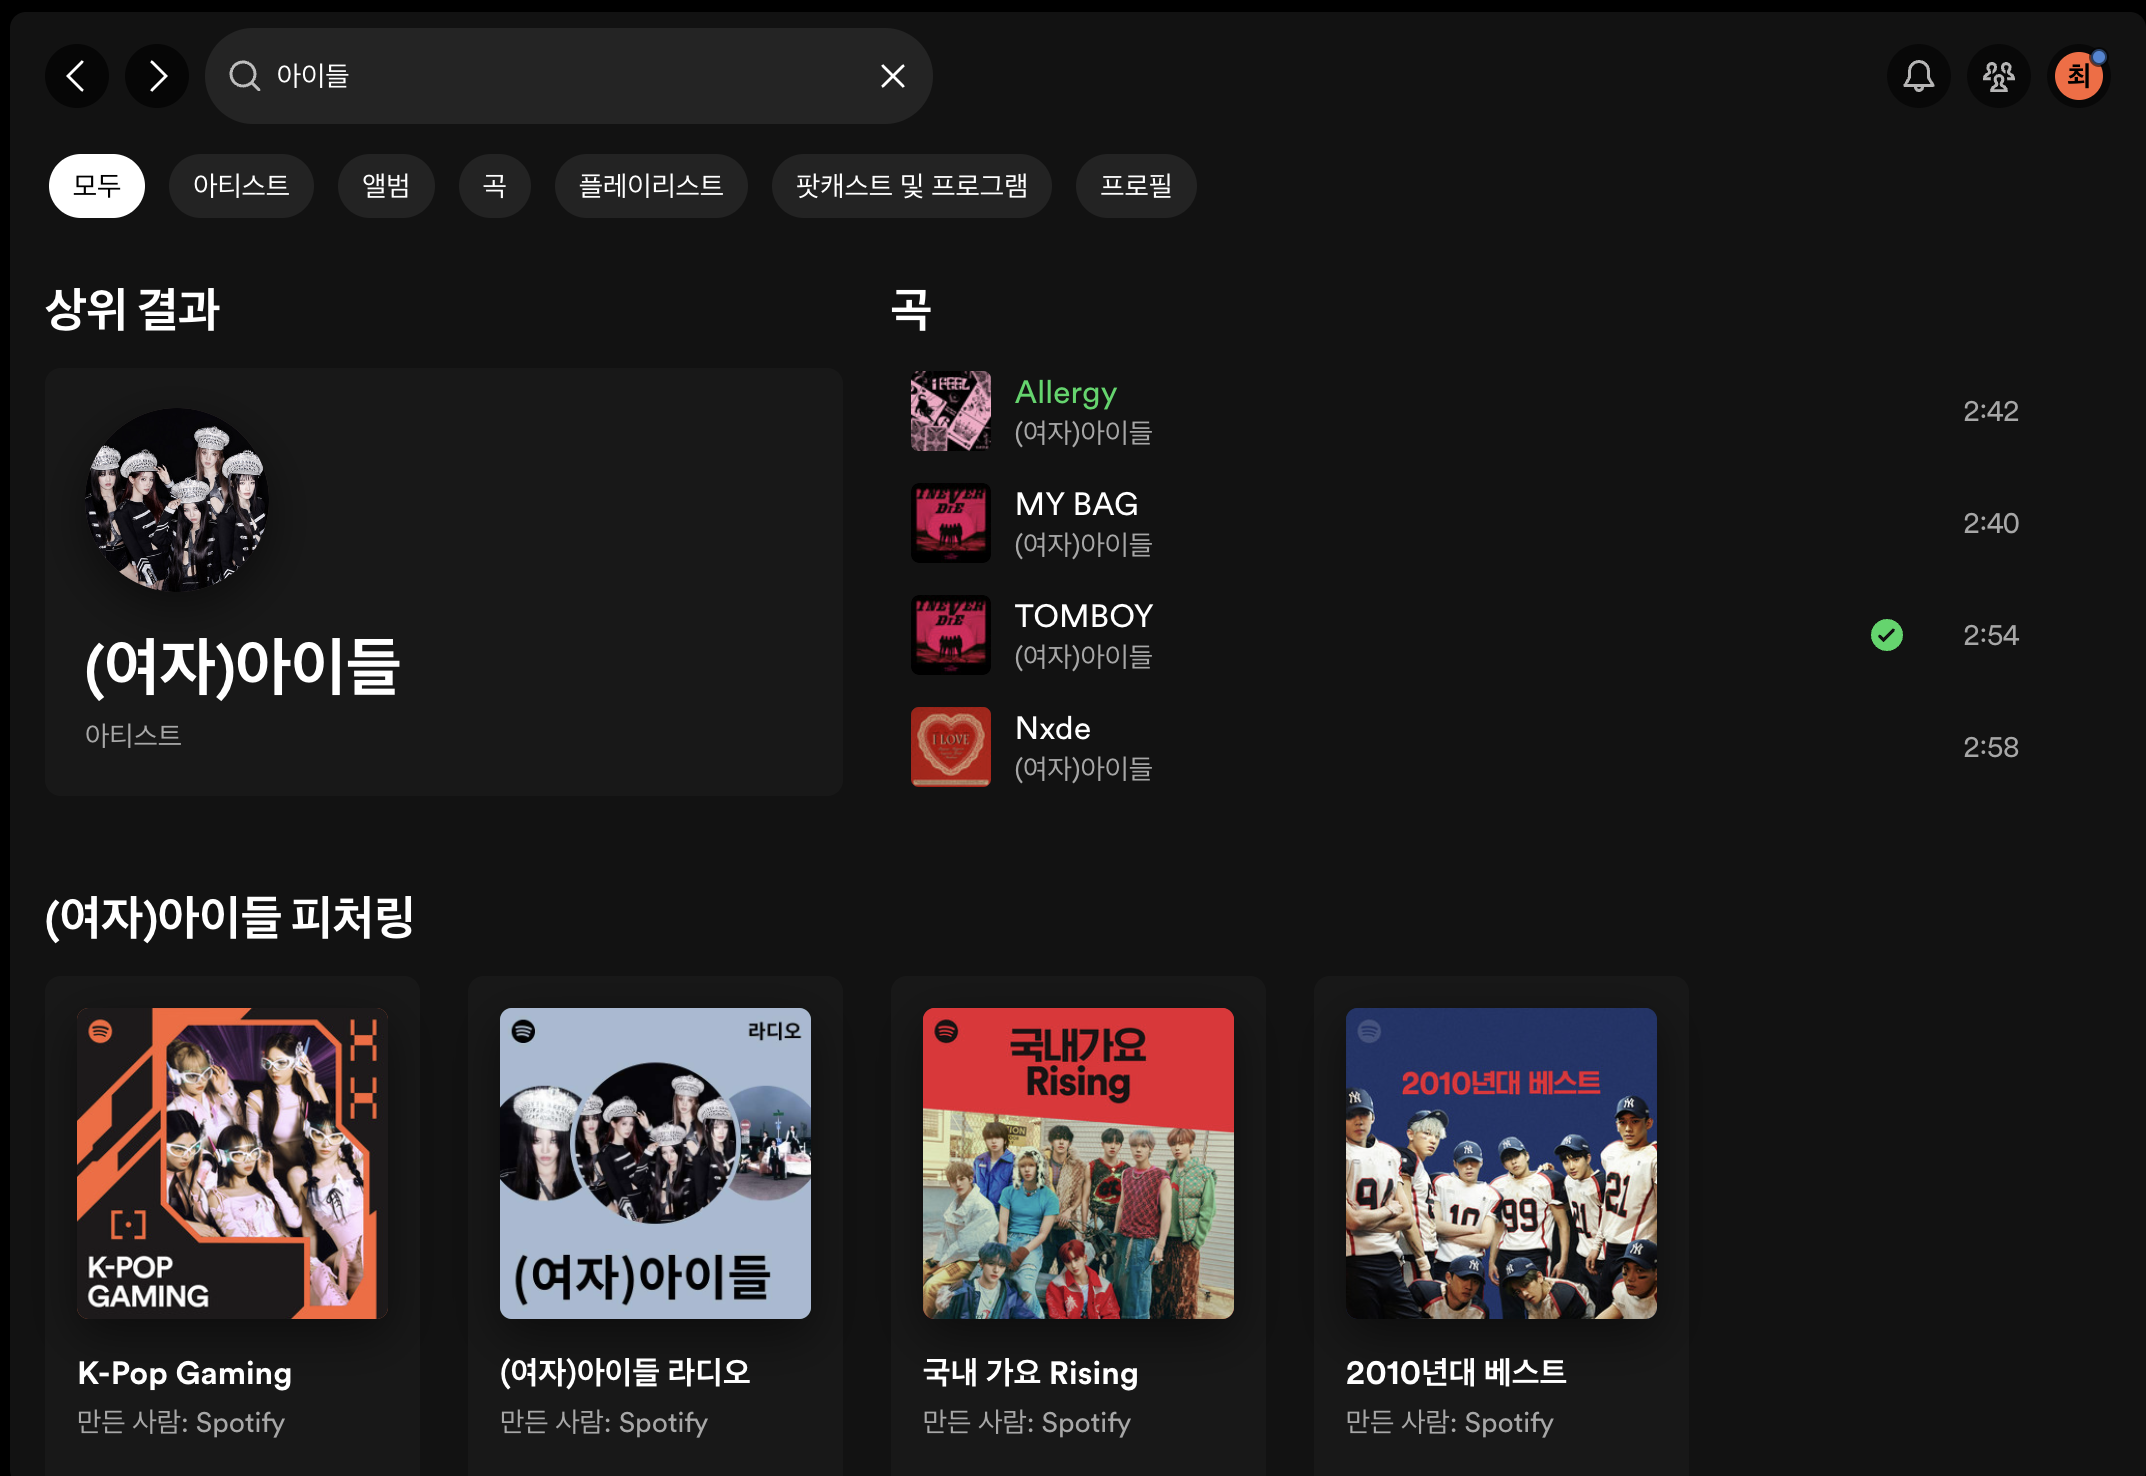Click the search magnifier icon
This screenshot has height=1476, width=2146.
(x=244, y=76)
